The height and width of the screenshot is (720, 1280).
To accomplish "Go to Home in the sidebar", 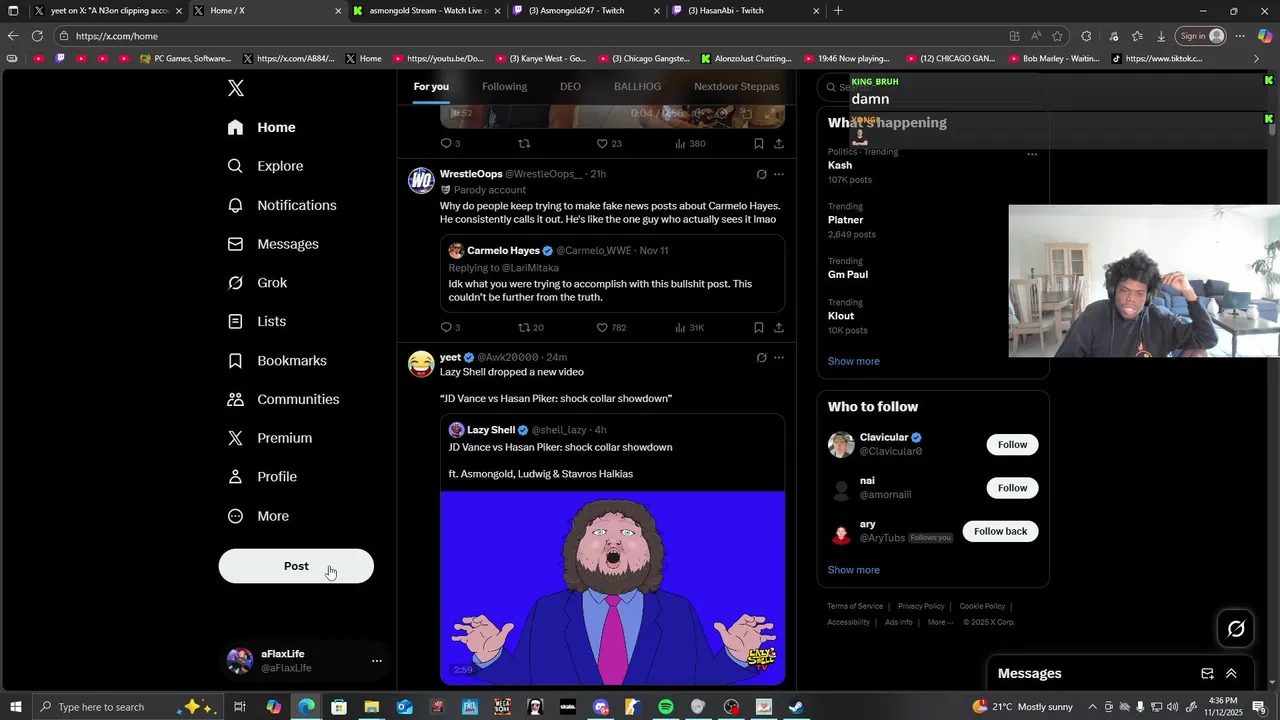I will tap(262, 127).
